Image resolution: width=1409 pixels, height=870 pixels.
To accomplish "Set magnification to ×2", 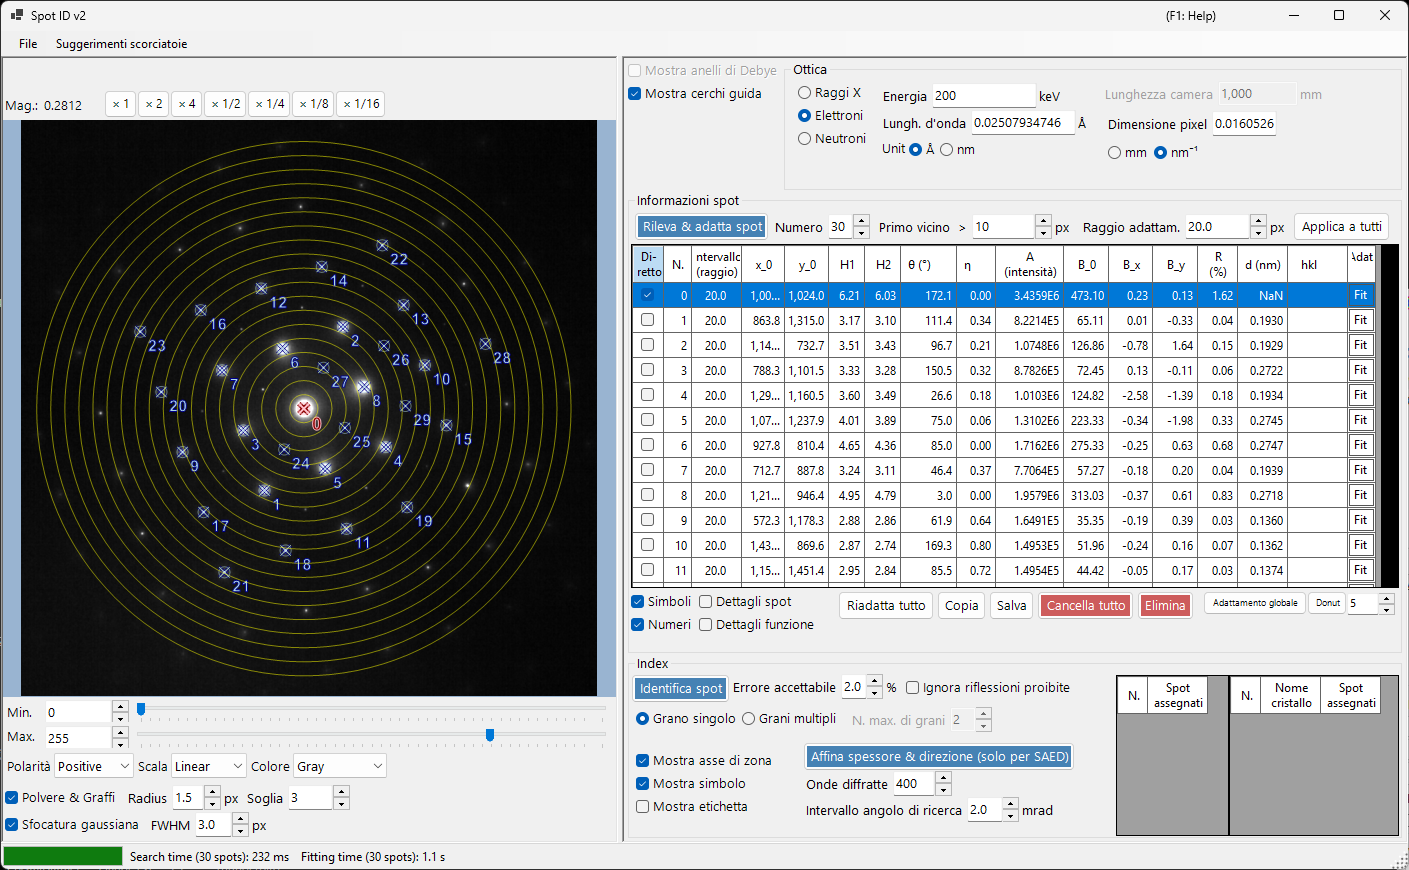I will point(153,104).
